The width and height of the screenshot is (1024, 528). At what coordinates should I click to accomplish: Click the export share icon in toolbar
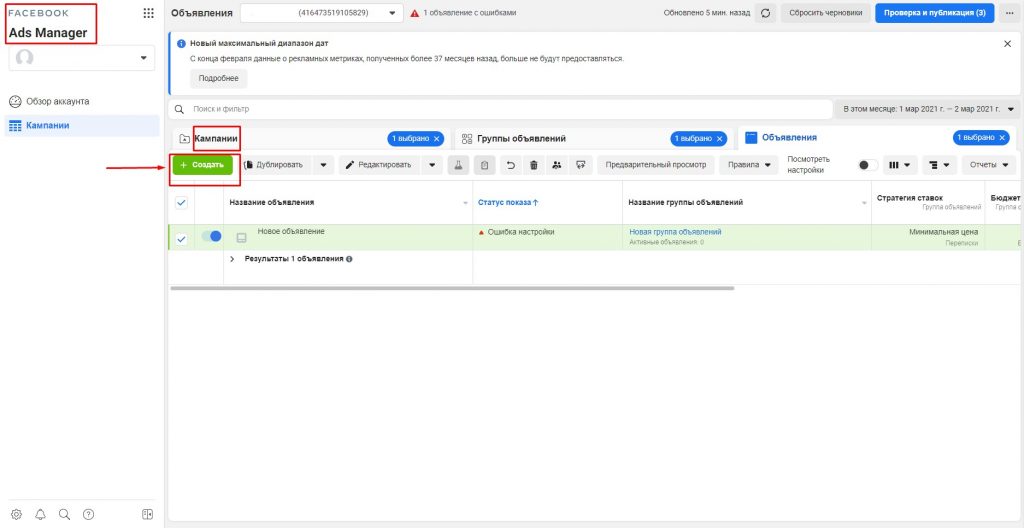(x=580, y=165)
